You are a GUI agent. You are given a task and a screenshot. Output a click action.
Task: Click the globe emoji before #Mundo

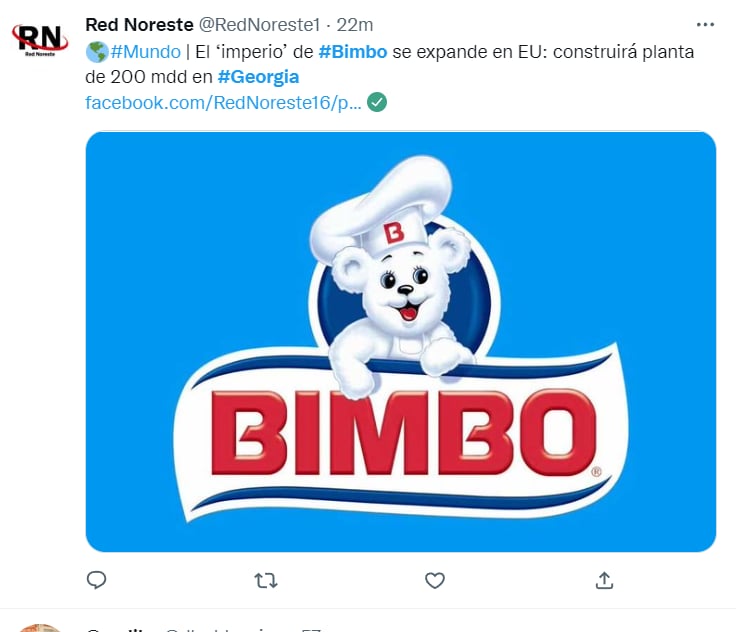pyautogui.click(x=97, y=52)
